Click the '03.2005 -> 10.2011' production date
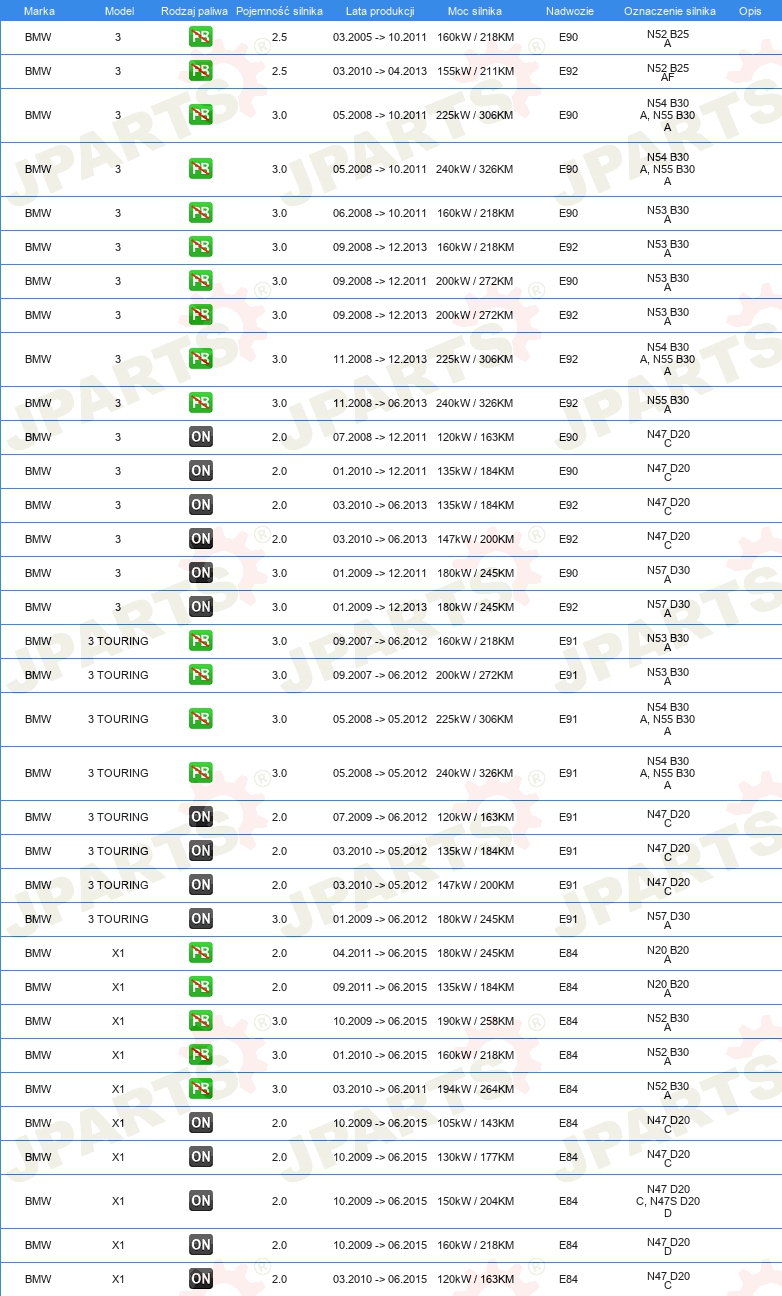The height and width of the screenshot is (1296, 782). tap(380, 37)
